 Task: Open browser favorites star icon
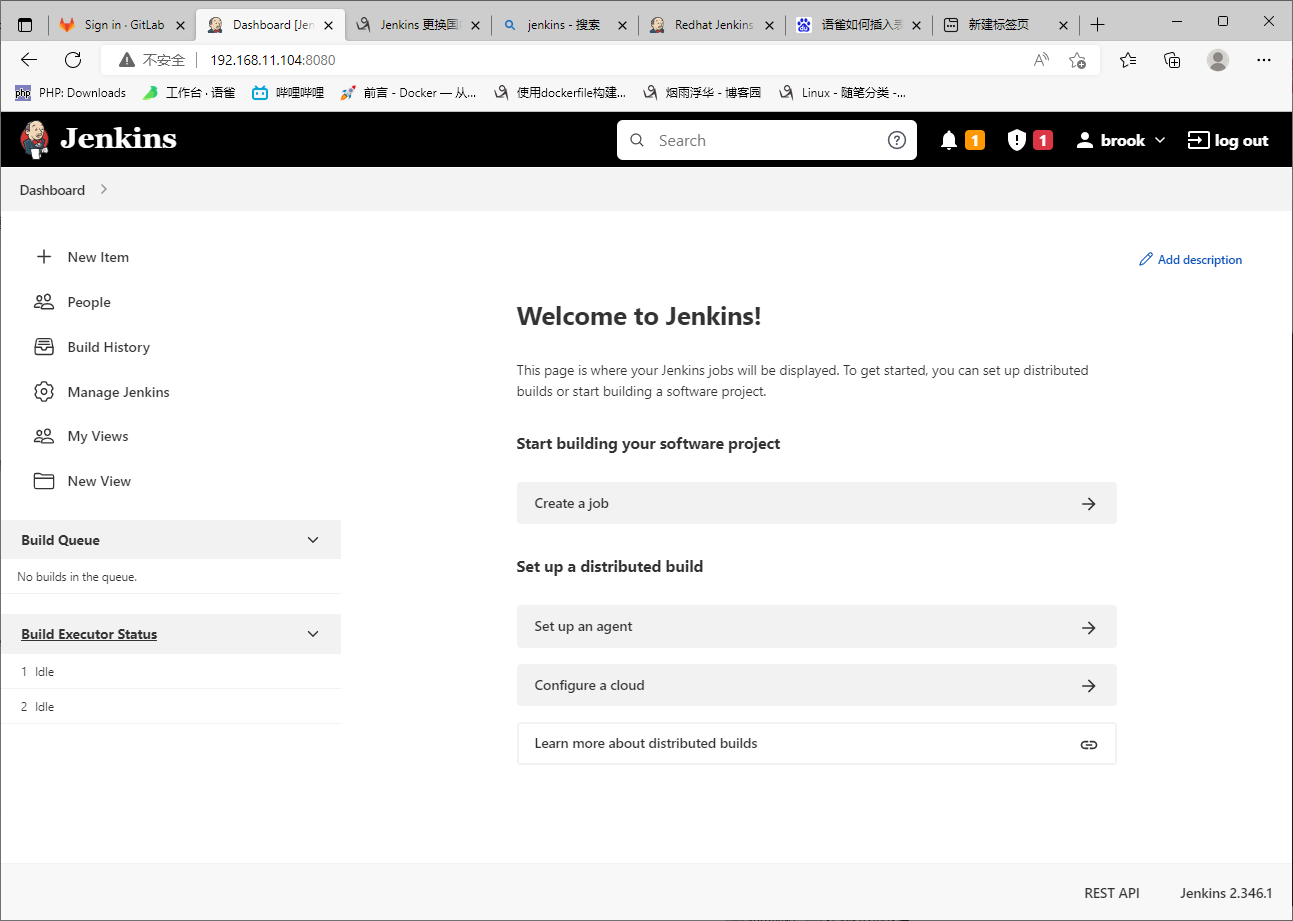point(1128,60)
